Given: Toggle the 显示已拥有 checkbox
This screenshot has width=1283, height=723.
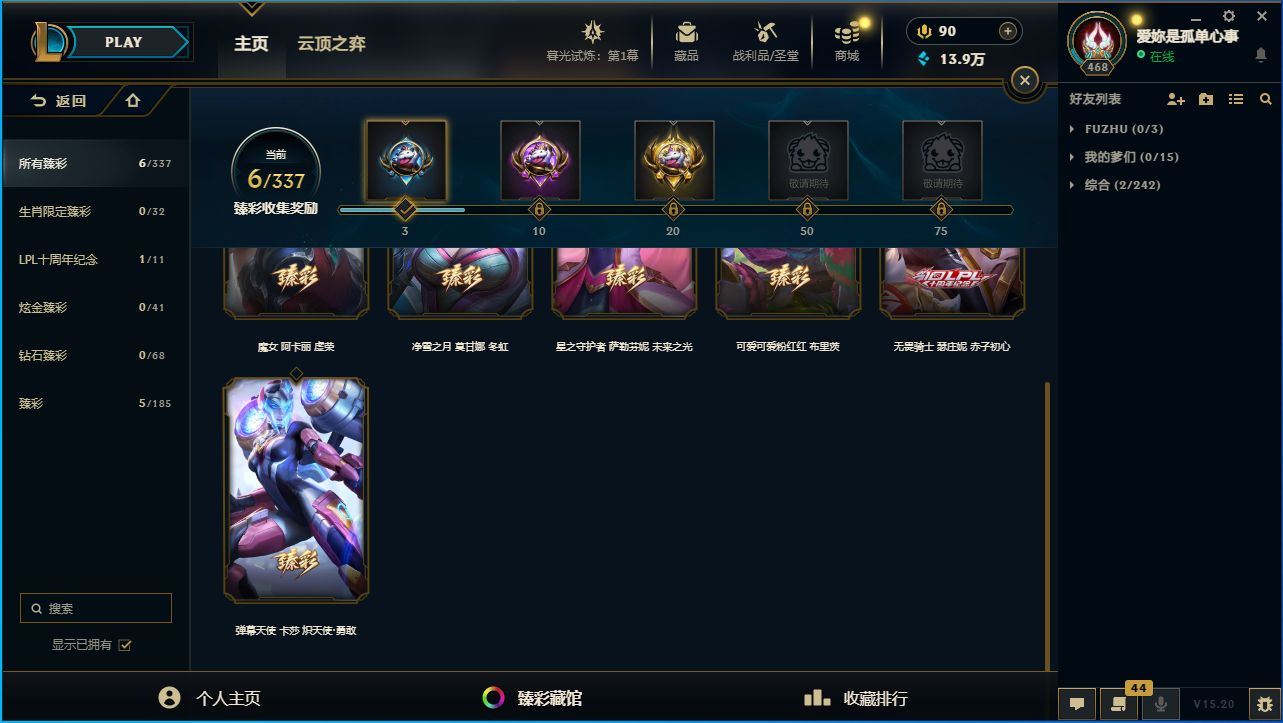Looking at the screenshot, I should 125,645.
